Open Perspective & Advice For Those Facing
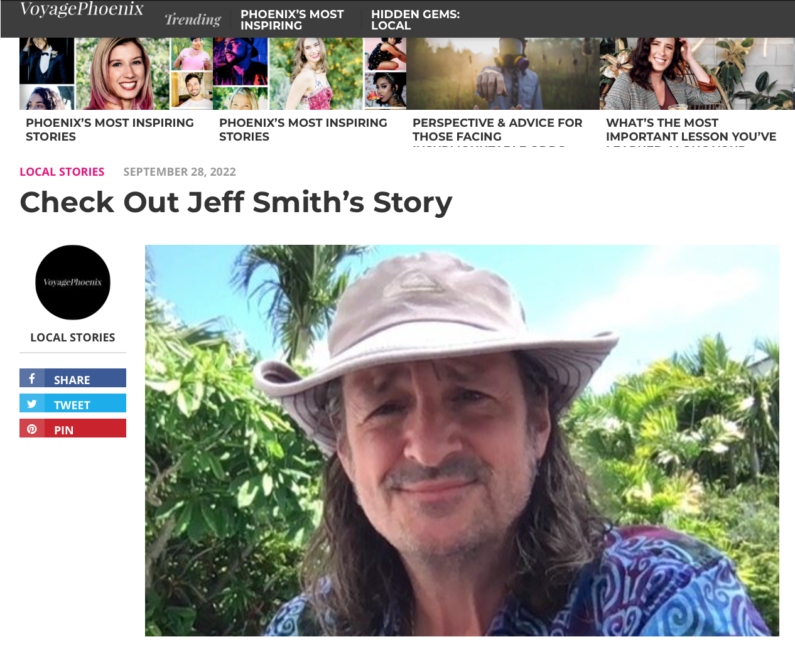Image resolution: width=795 pixels, height=649 pixels. 497,130
